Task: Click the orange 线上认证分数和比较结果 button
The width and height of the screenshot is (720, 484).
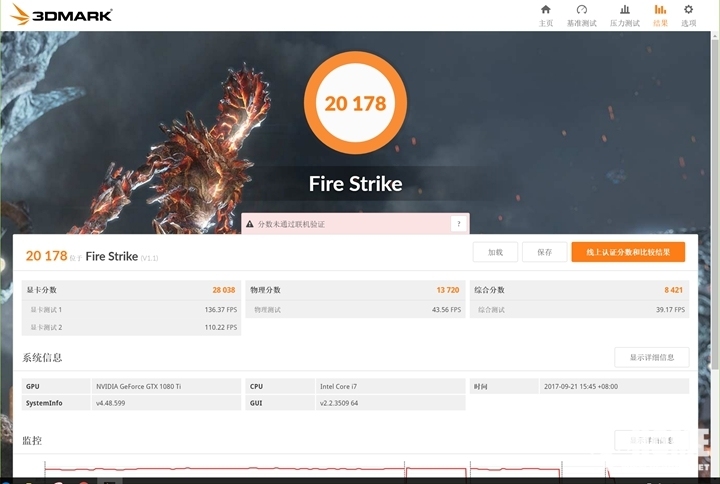Action: pyautogui.click(x=628, y=252)
